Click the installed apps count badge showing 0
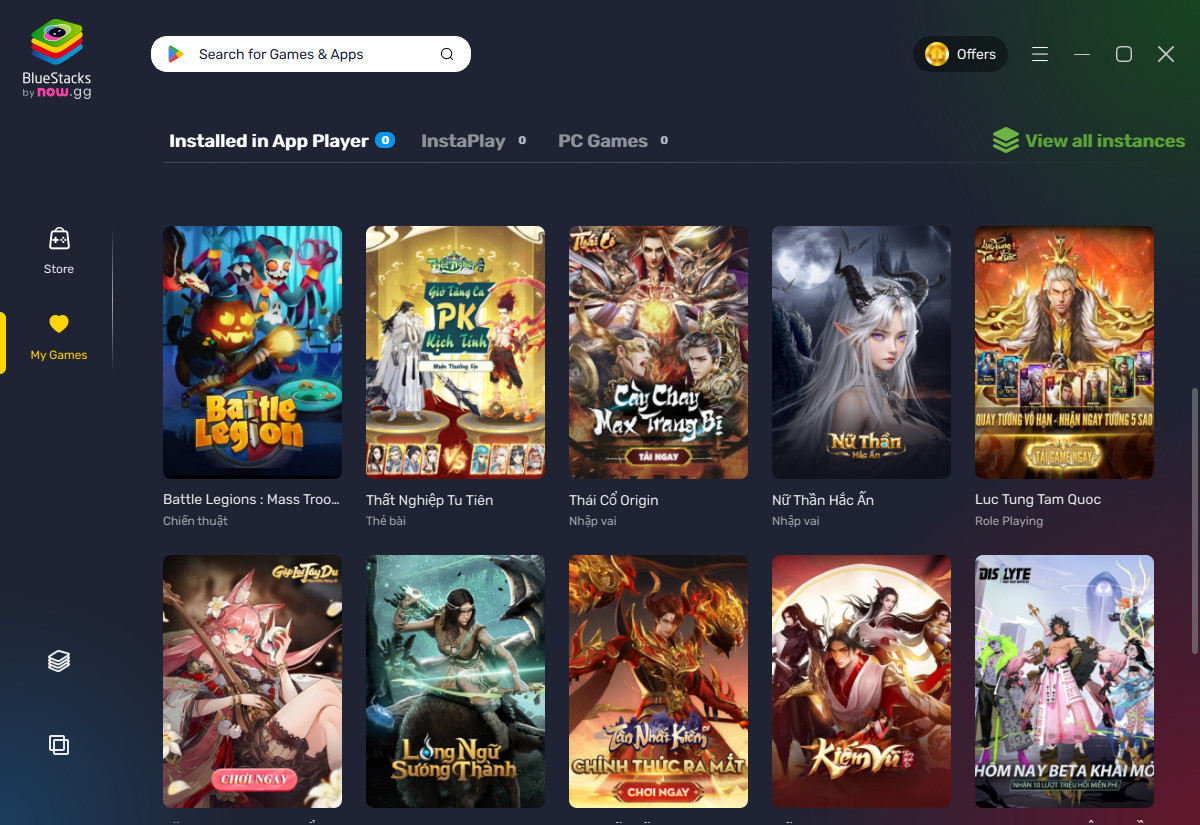The image size is (1200, 825). (384, 140)
